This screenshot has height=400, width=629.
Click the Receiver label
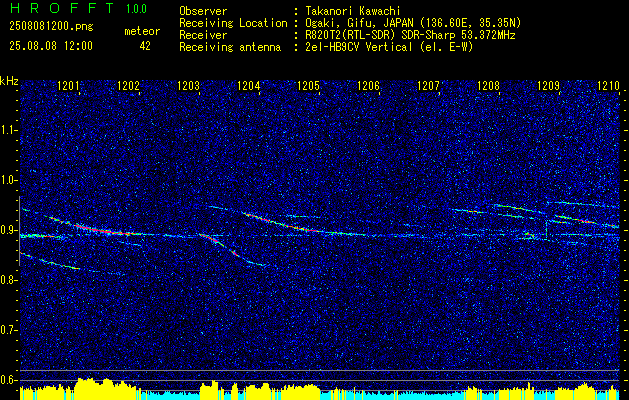click(203, 35)
